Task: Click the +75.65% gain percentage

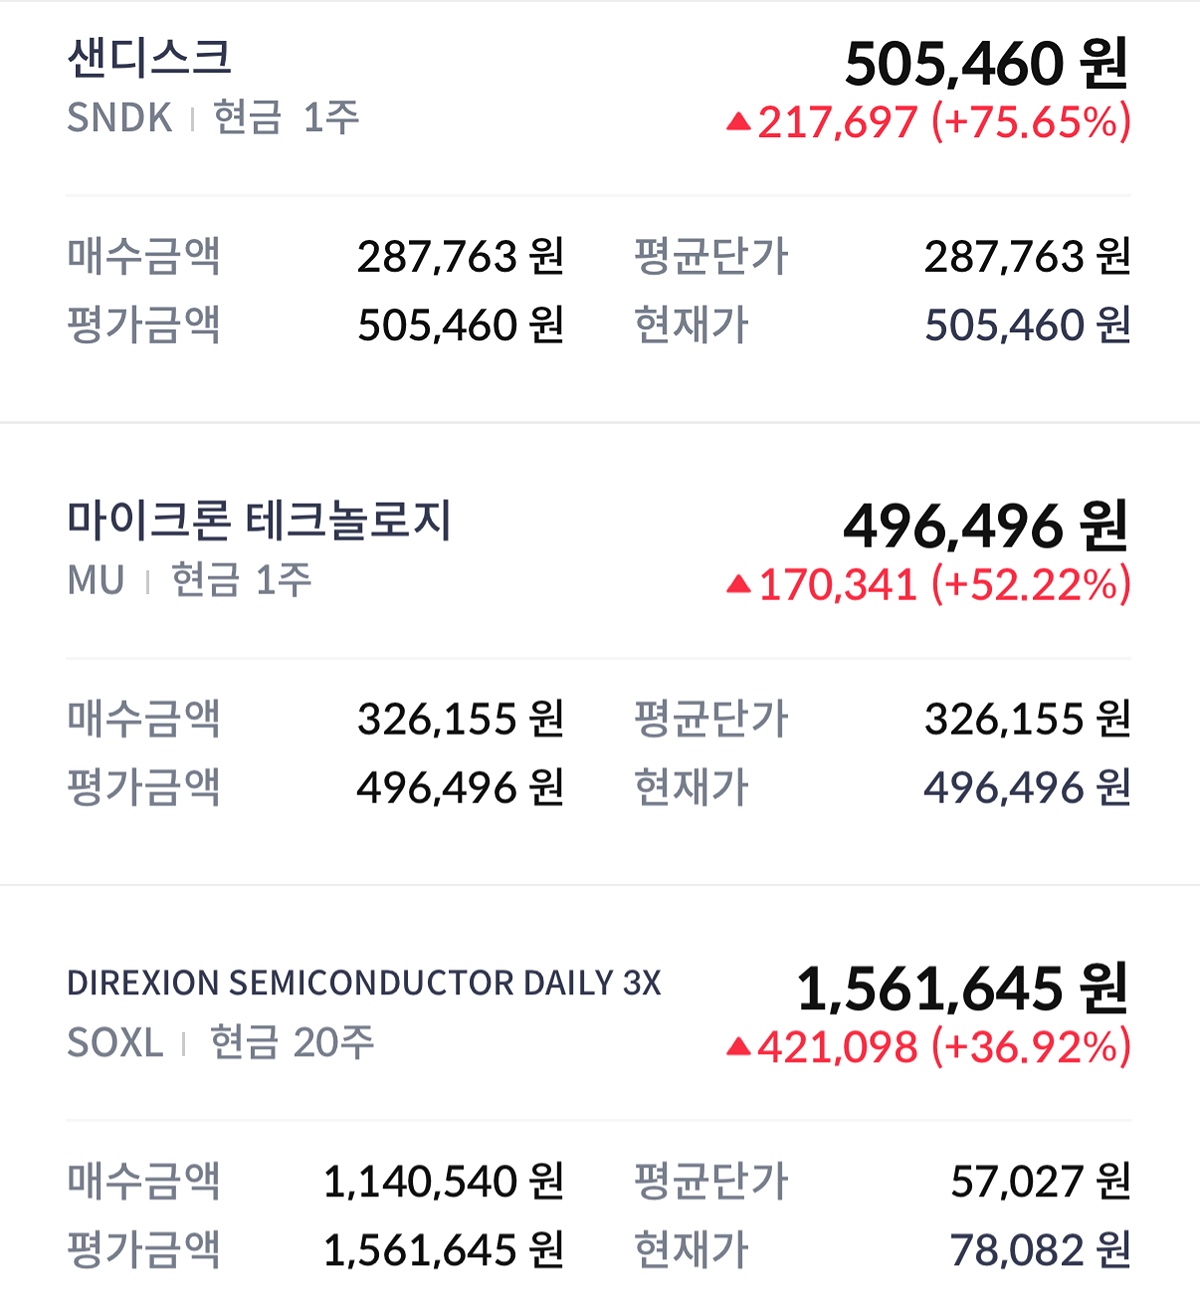Action: pos(1031,122)
